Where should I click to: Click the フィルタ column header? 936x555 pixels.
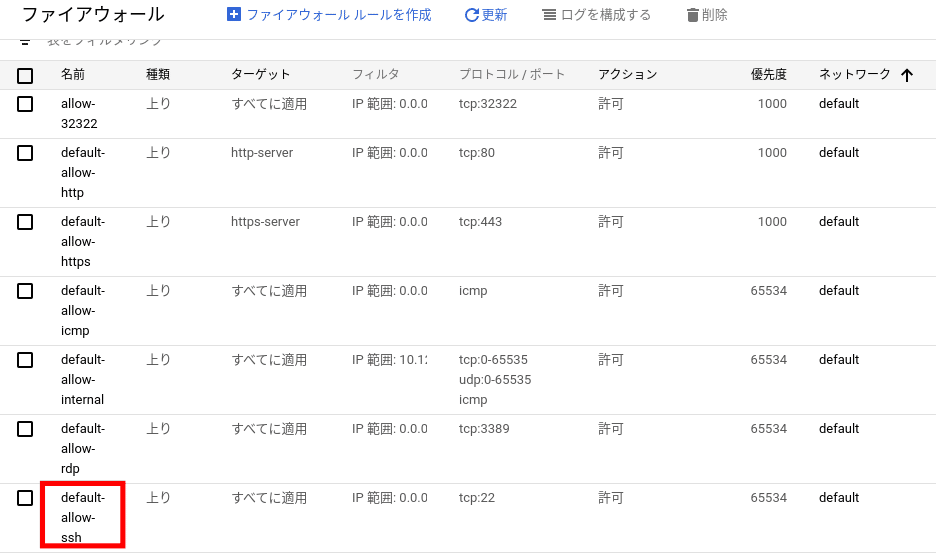(375, 75)
